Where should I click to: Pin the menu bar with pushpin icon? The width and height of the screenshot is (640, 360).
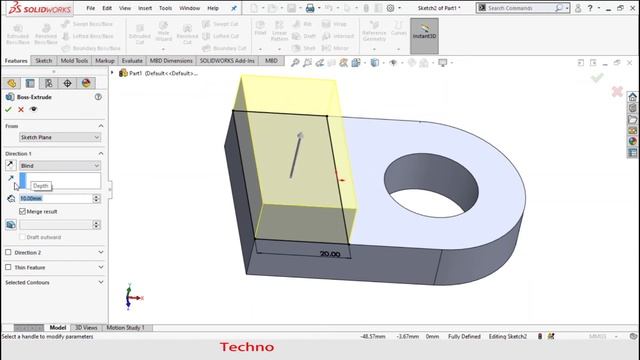tap(234, 8)
